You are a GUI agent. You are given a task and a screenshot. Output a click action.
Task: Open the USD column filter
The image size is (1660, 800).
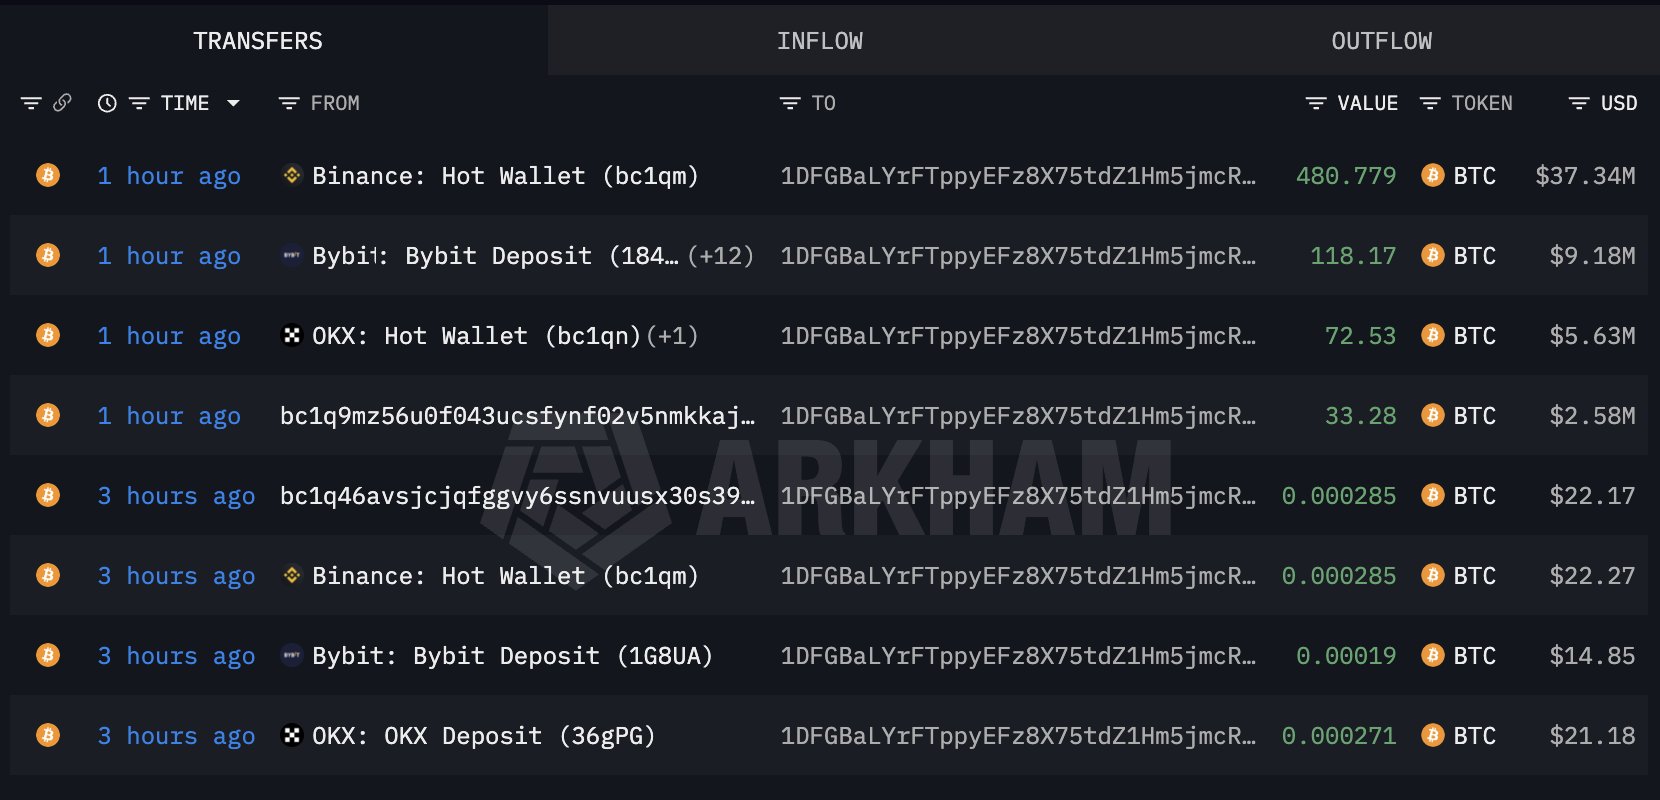point(1579,103)
